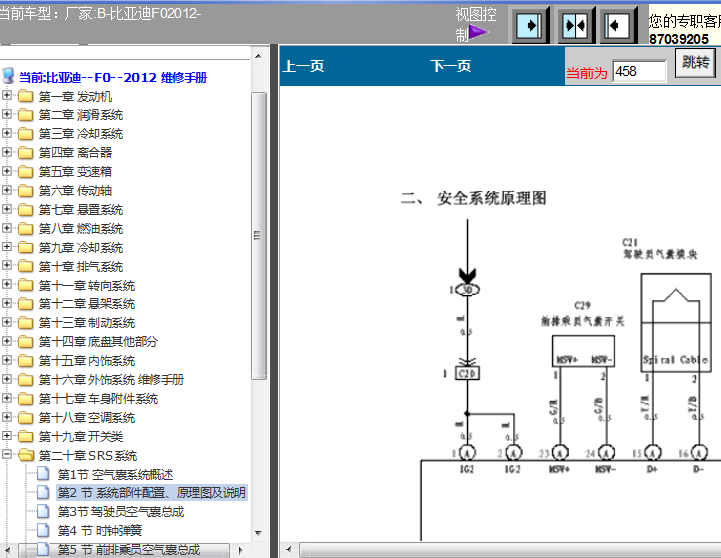
Task: Expand the 第十七章 车身附件系统 tree node
Action: (7, 398)
